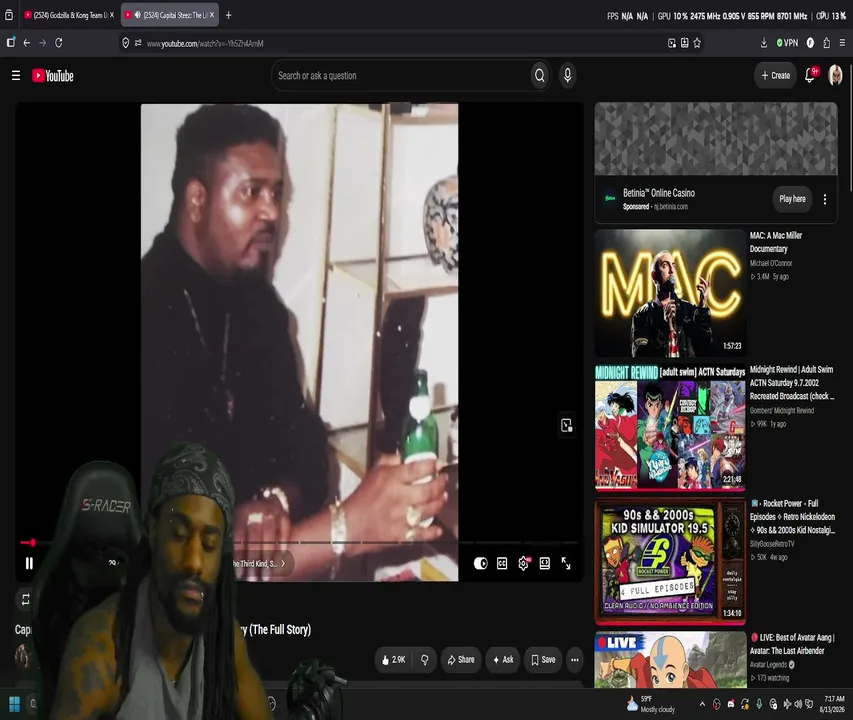Open the browser downloads icon
The height and width of the screenshot is (720, 853).
pyautogui.click(x=764, y=43)
